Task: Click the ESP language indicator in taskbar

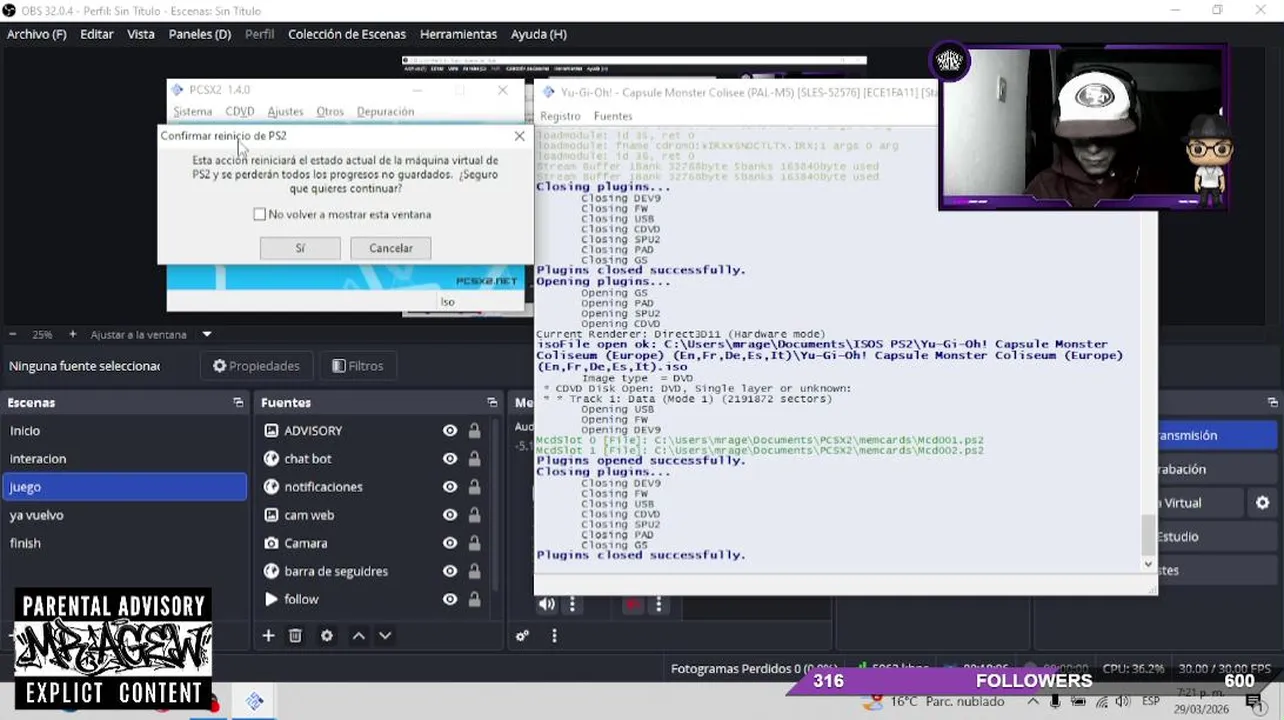Action: coord(1151,701)
